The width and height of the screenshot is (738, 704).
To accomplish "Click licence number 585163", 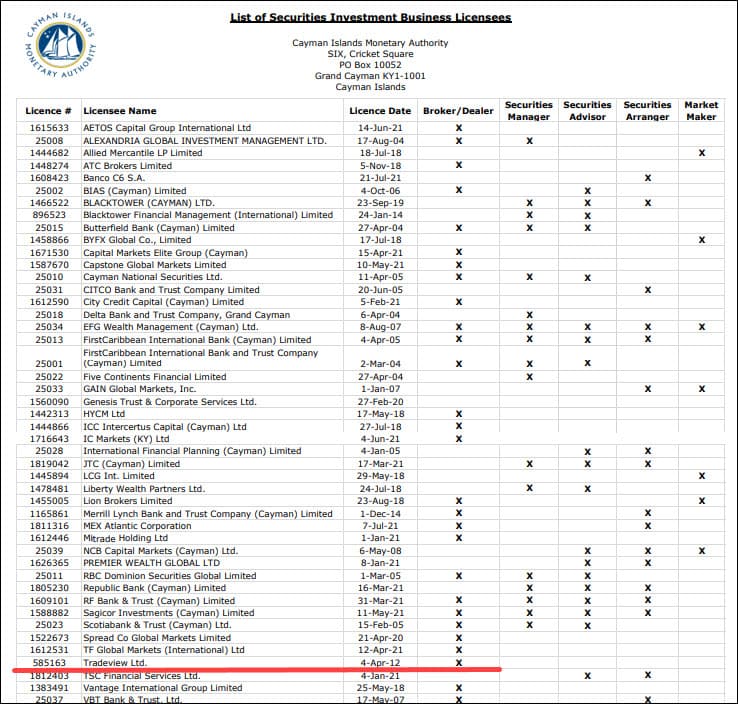I will click(49, 662).
